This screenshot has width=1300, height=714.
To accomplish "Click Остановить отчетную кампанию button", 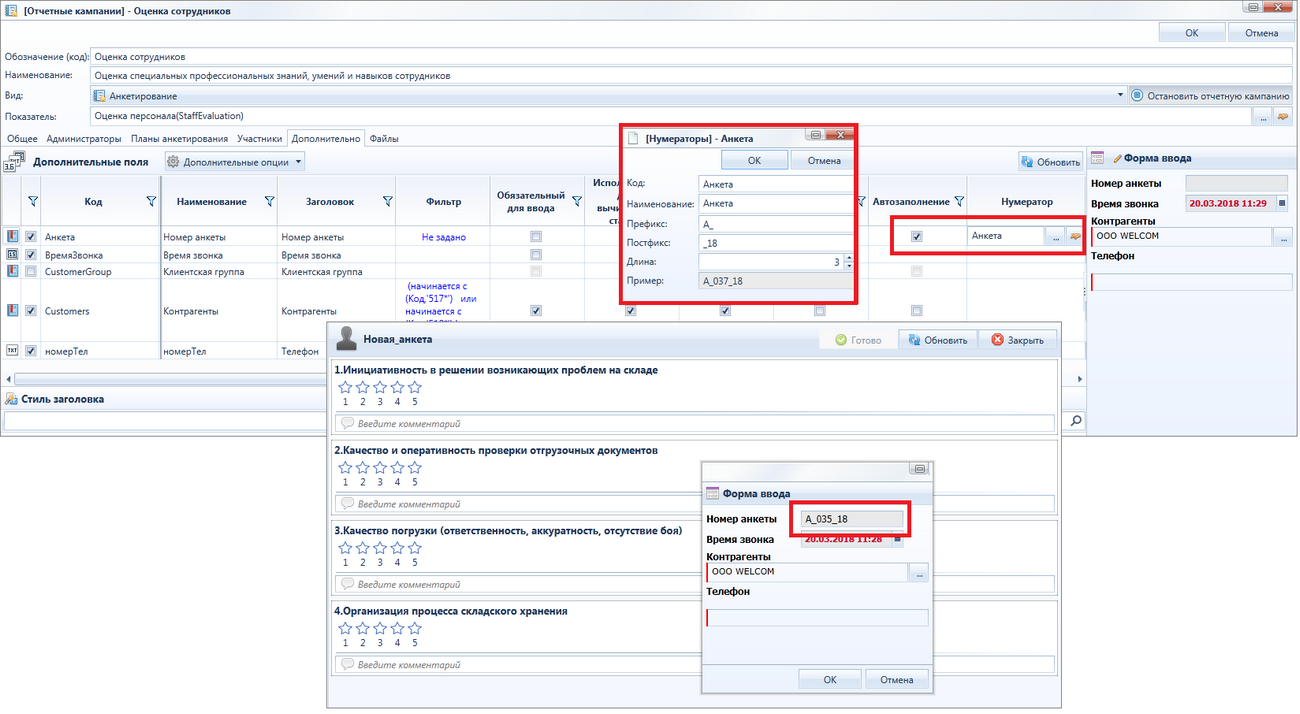I will tap(1210, 96).
